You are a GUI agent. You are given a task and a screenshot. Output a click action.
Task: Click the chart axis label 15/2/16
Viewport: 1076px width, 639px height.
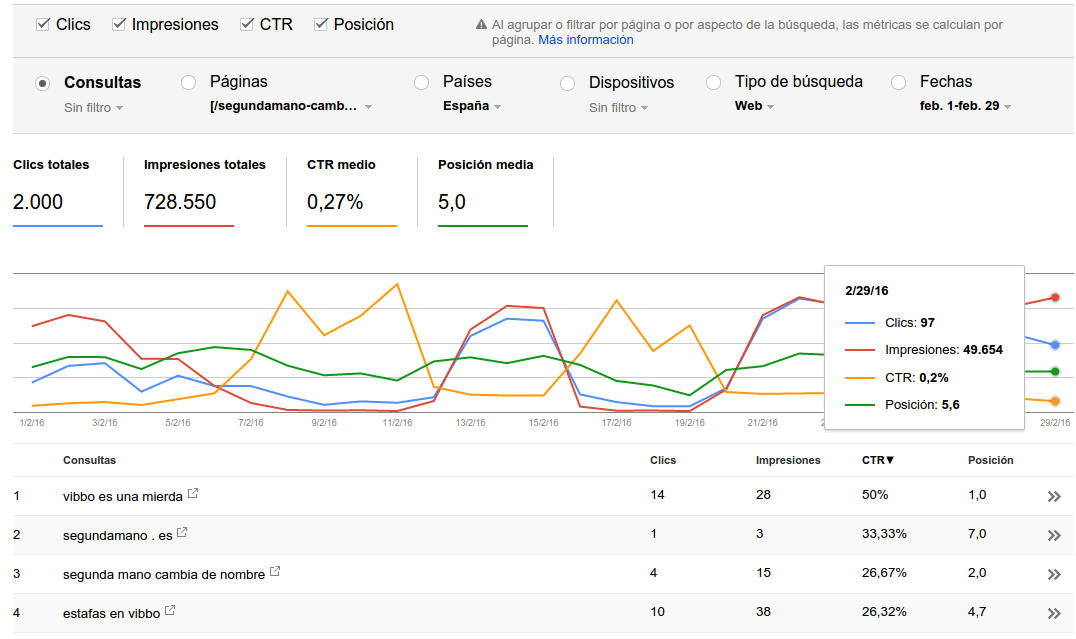coord(543,423)
